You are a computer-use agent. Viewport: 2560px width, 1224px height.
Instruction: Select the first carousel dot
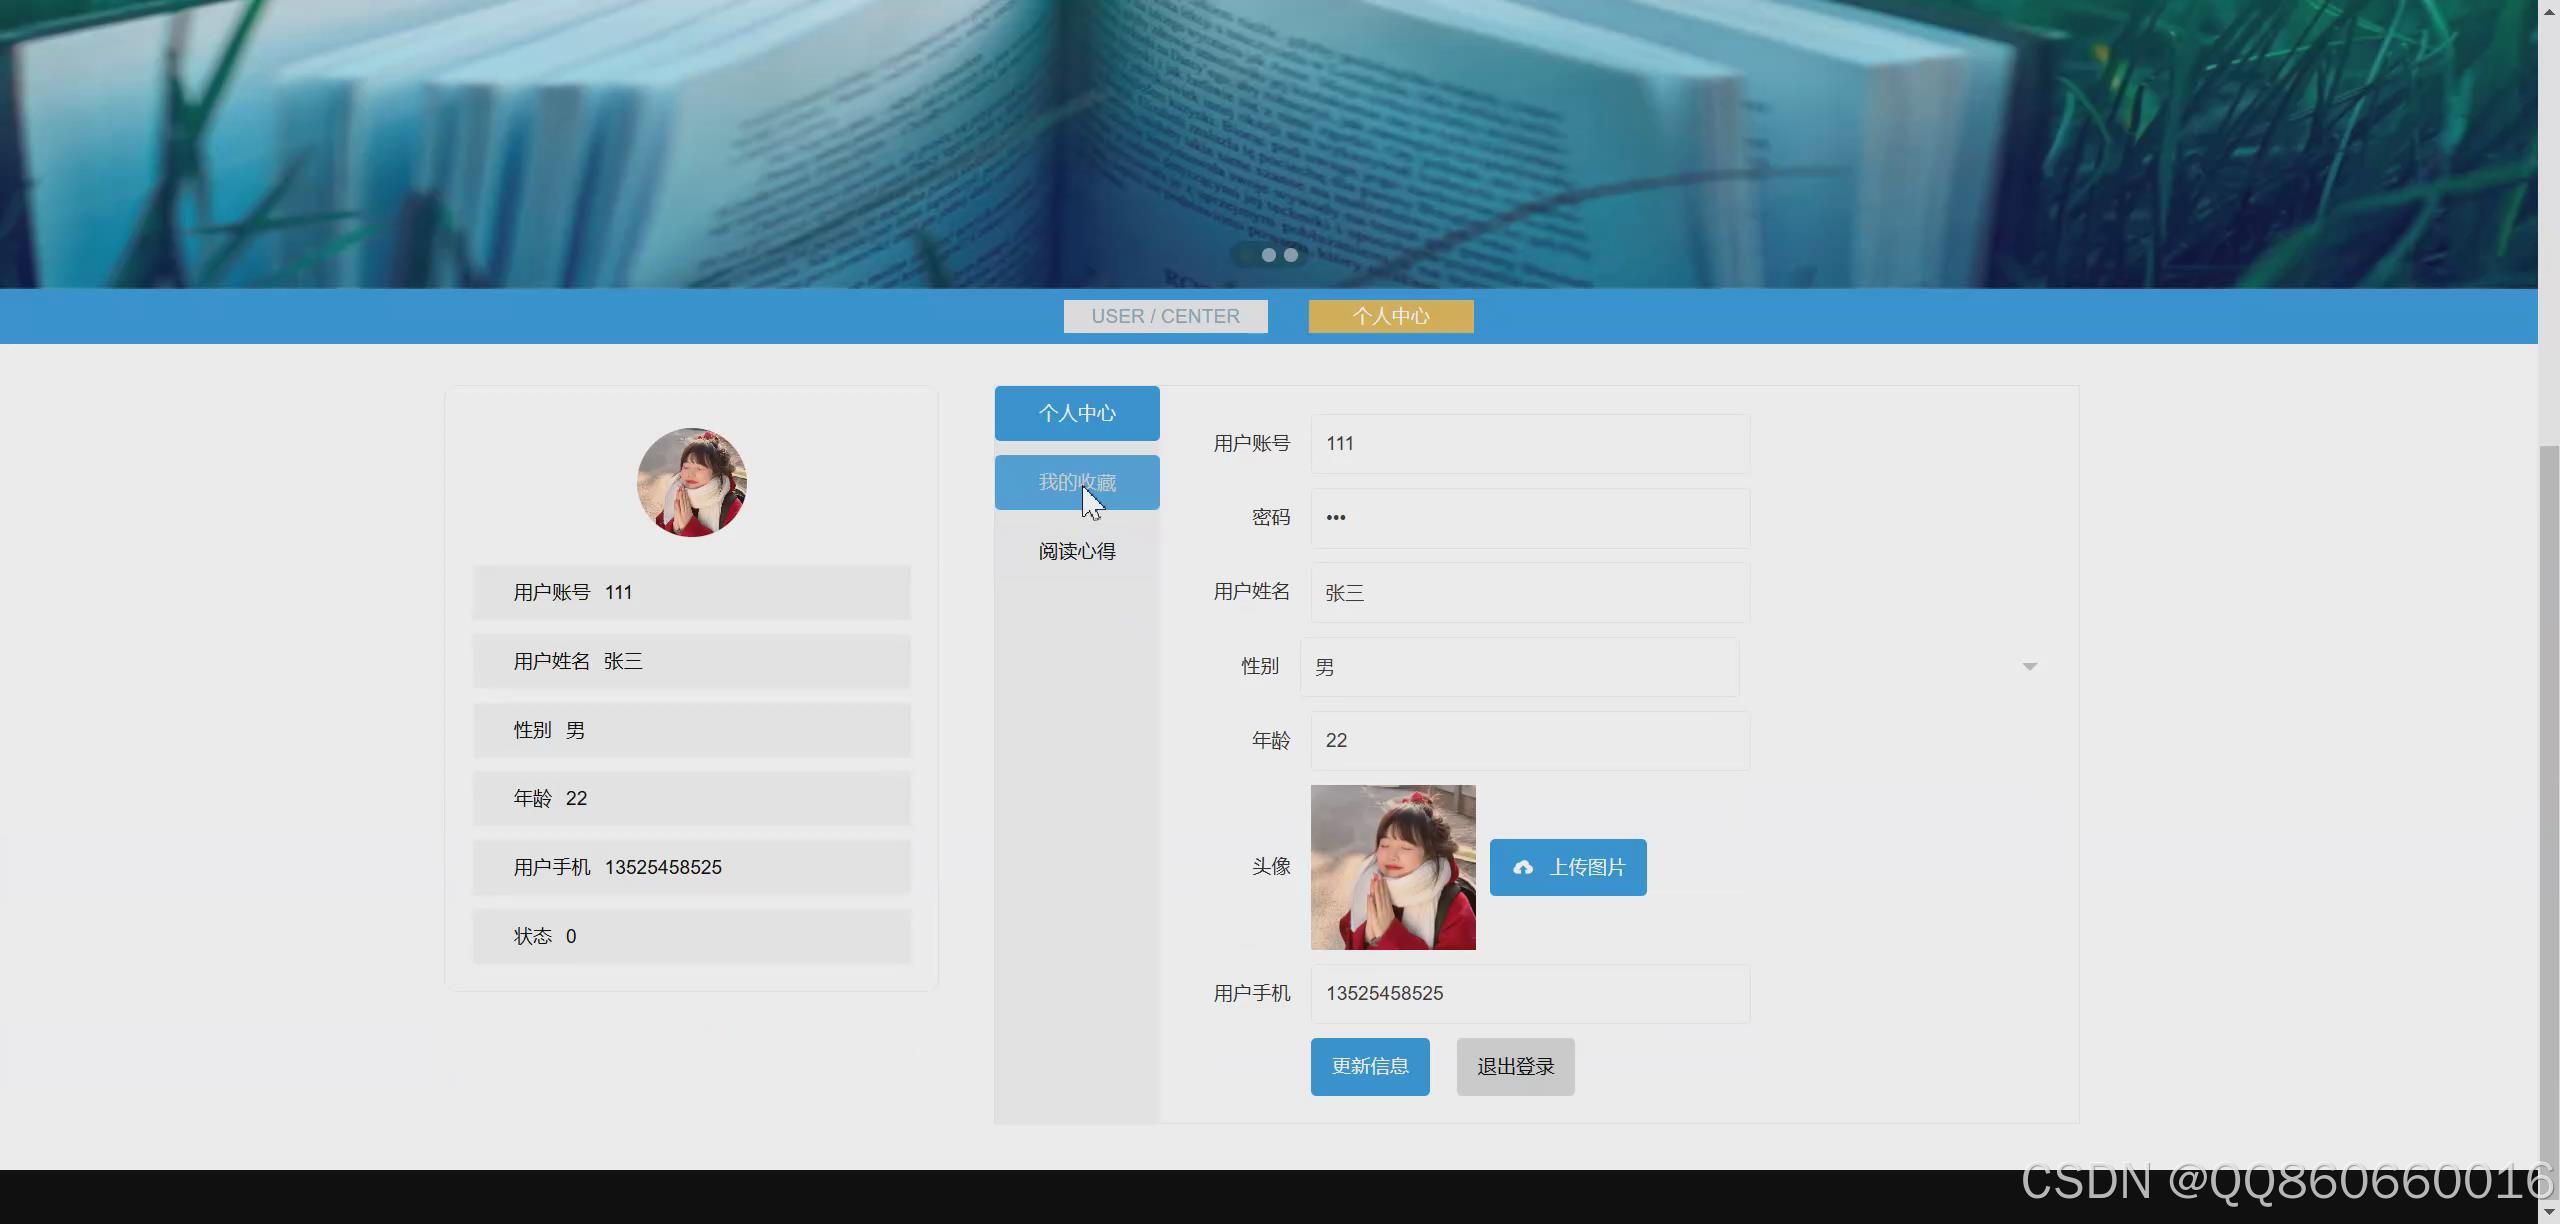1247,255
